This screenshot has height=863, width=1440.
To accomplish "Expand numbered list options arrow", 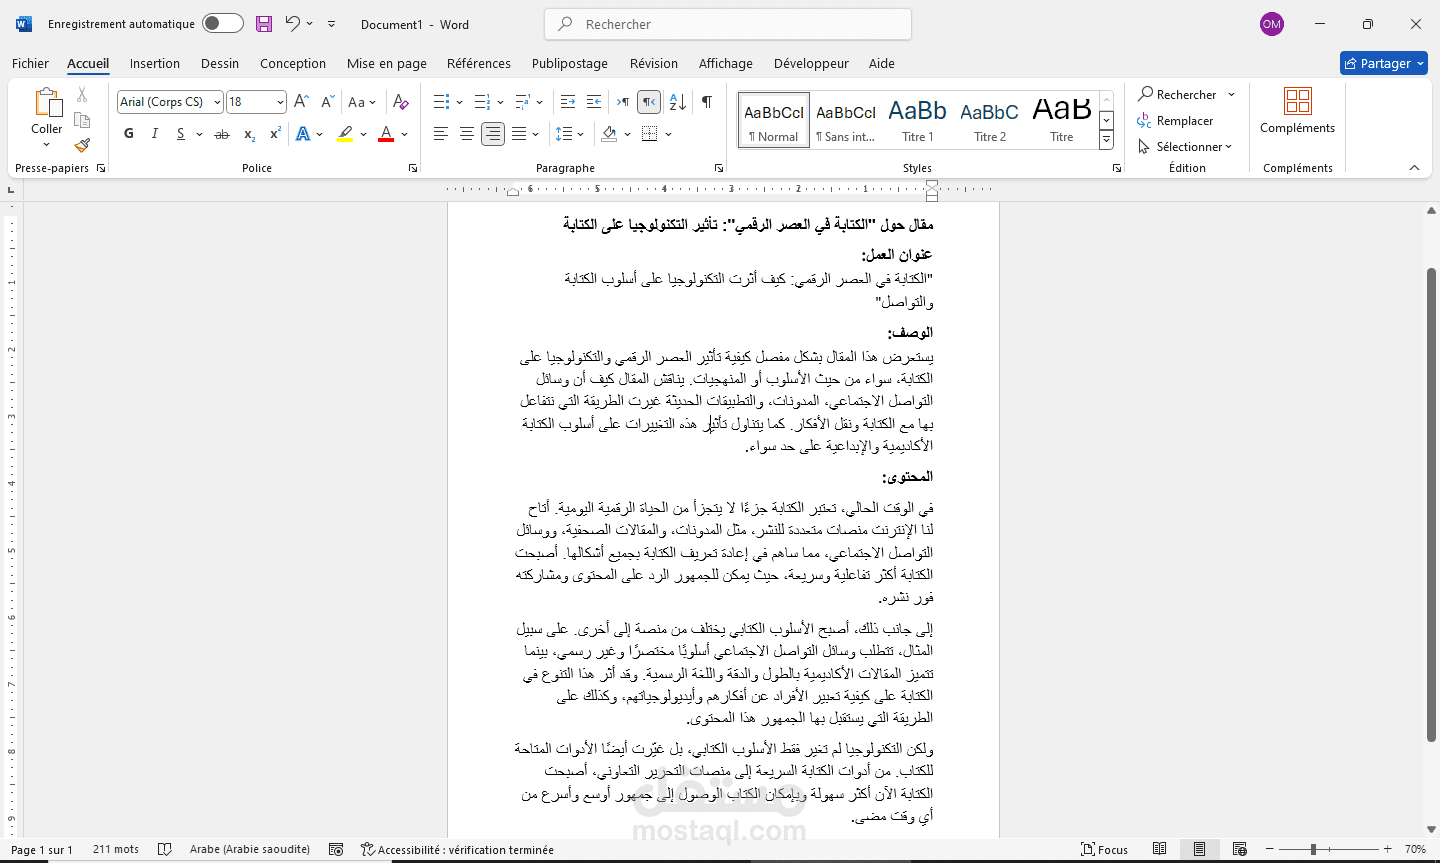I will pos(499,102).
